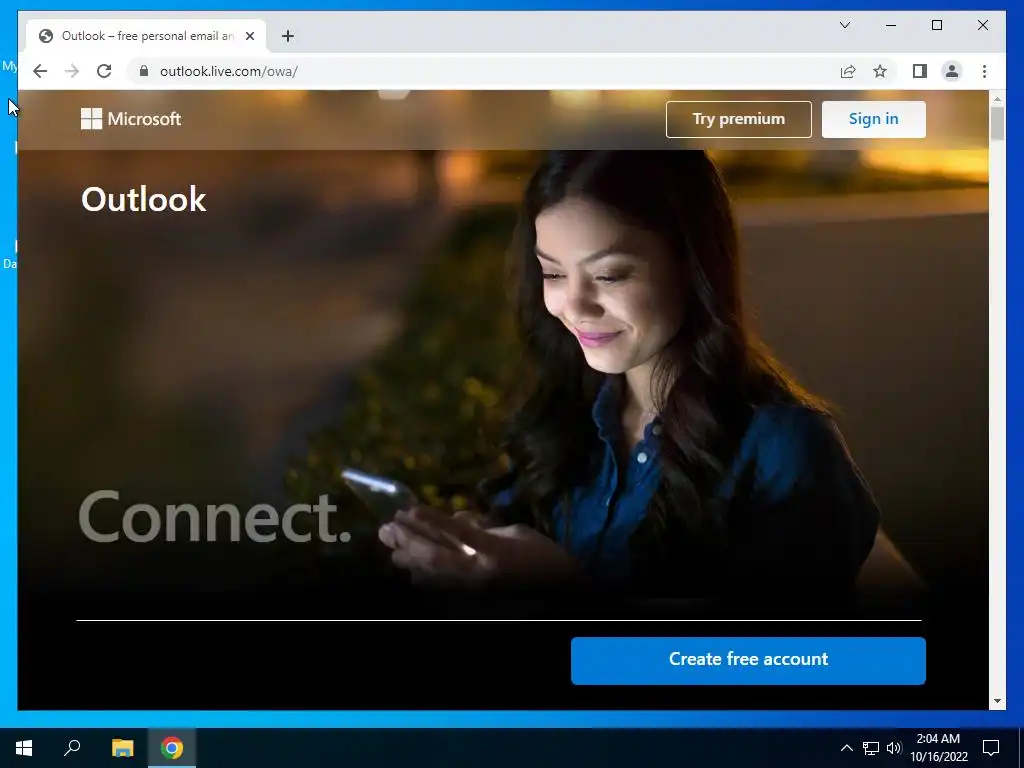Maximize the Chrome window
The image size is (1024, 768).
(936, 25)
